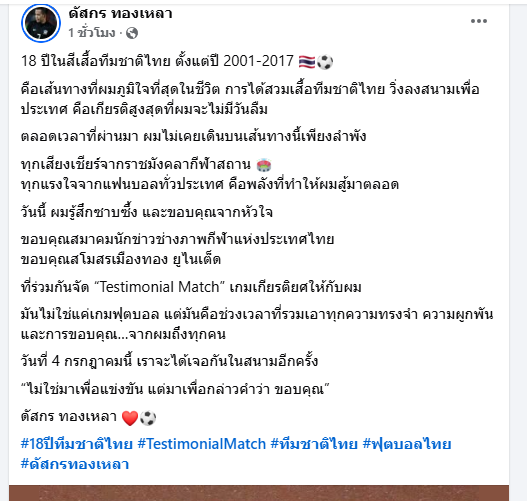The height and width of the screenshot is (501, 527).
Task: Open hashtag #ฟุตบอลไทย
Action: [407, 444]
